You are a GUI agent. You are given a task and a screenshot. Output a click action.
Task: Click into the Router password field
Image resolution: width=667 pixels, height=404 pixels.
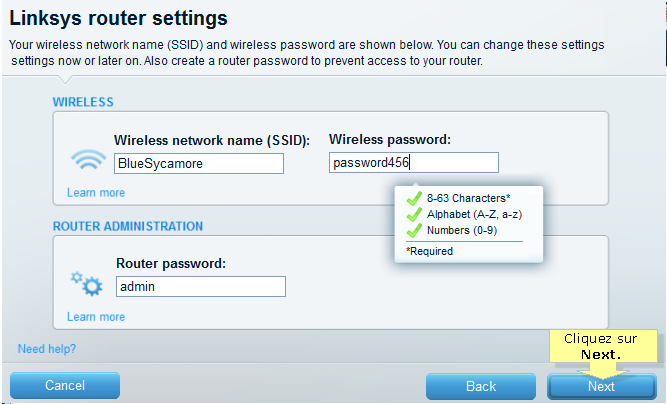click(201, 287)
